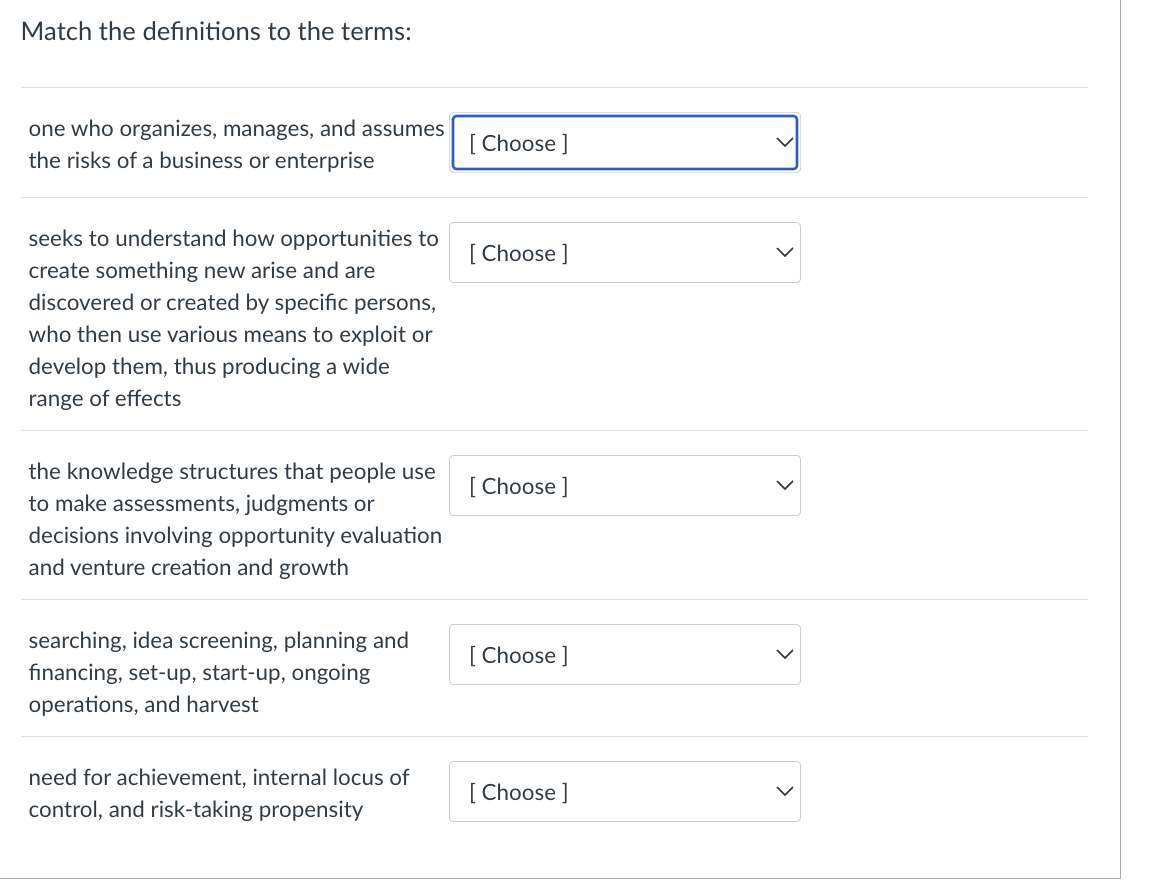Select the '[ Choose ]' placeholder in the last dropdown
Screen dimensions: 1160x896
[519, 792]
